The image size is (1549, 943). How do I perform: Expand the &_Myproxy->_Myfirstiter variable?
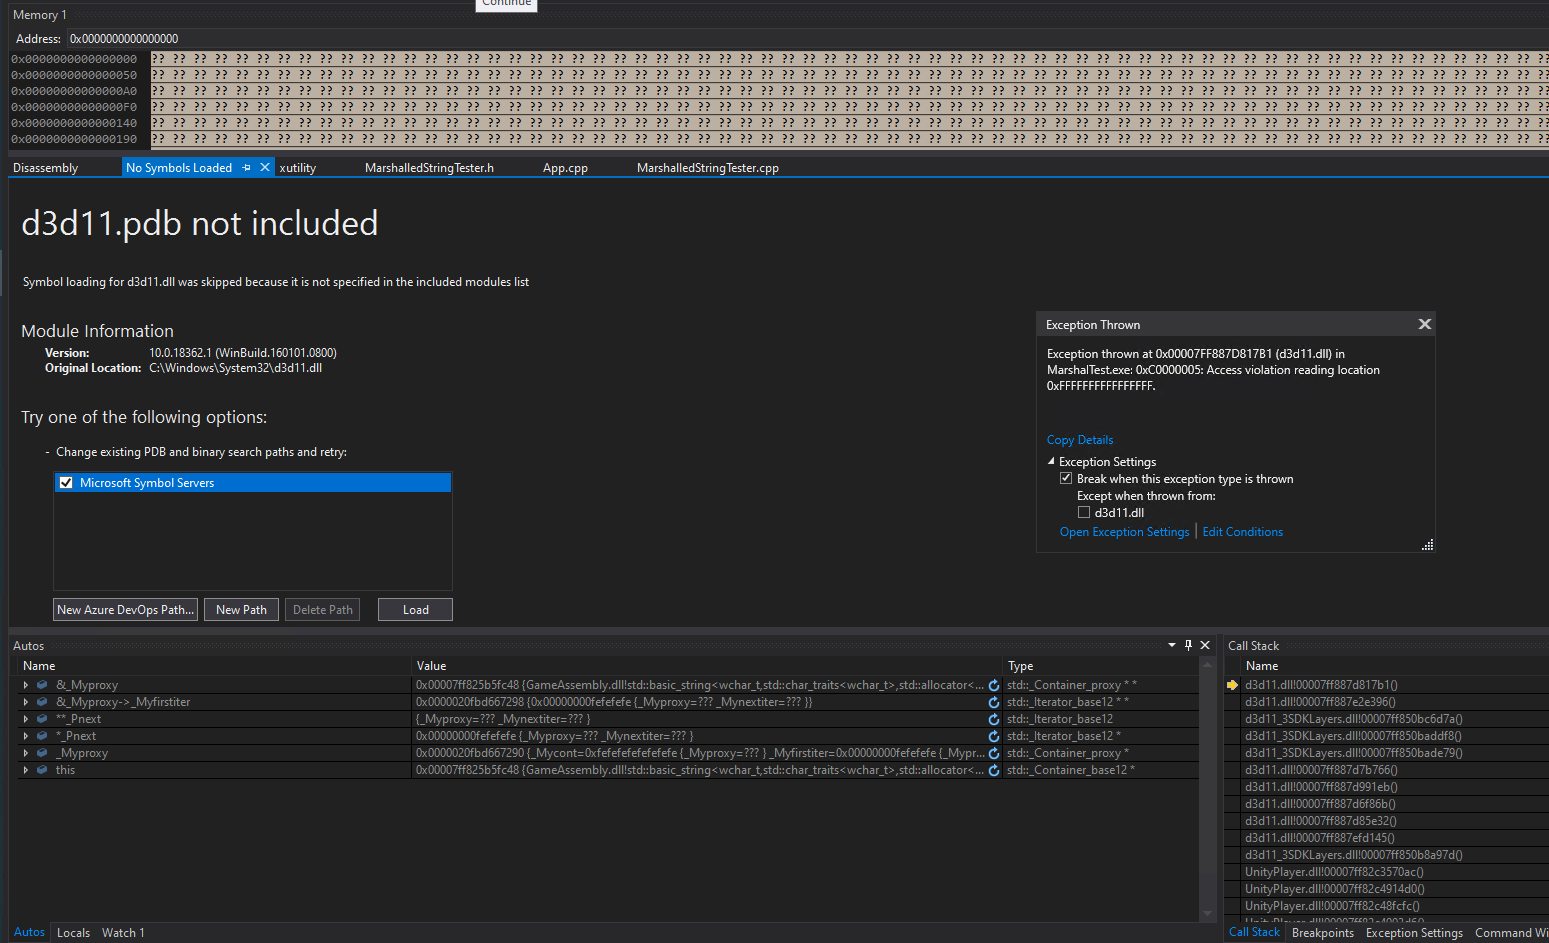point(26,702)
